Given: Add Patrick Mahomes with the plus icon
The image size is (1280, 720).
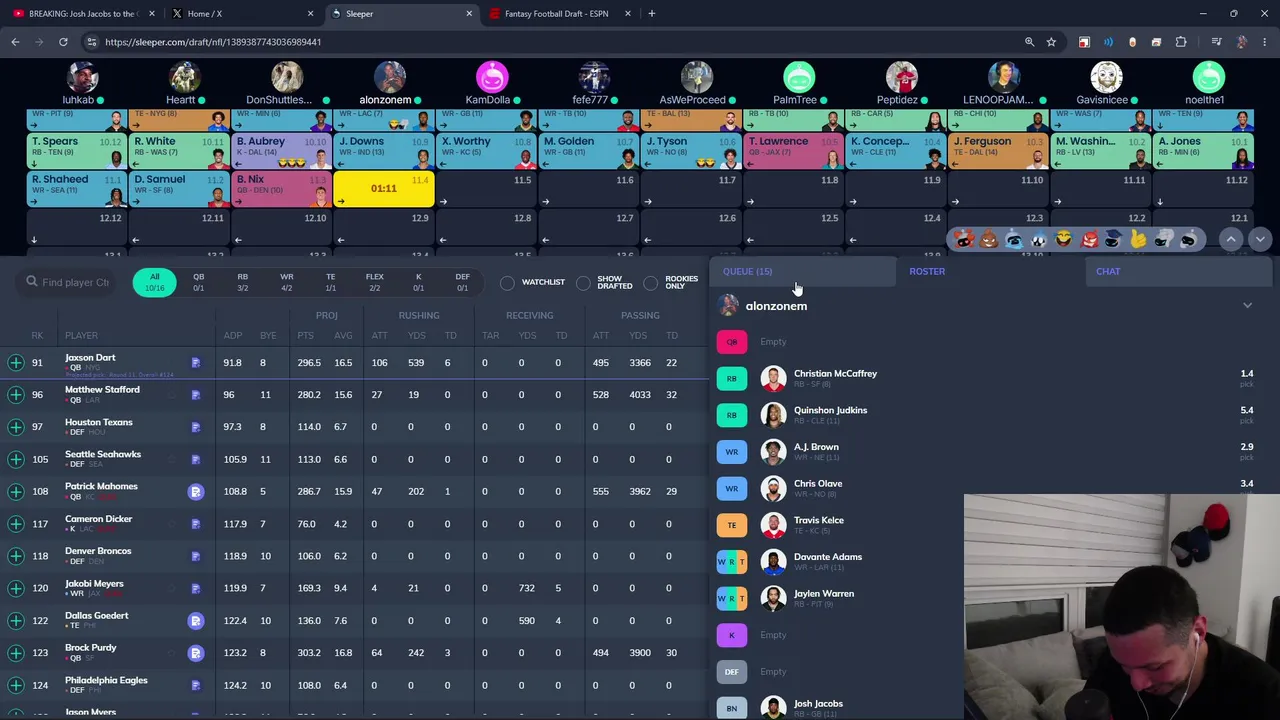Looking at the screenshot, I should (x=16, y=491).
